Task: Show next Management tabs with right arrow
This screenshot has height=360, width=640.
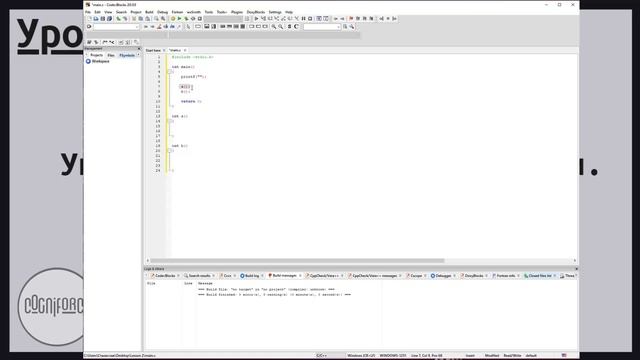Action: coord(138,55)
